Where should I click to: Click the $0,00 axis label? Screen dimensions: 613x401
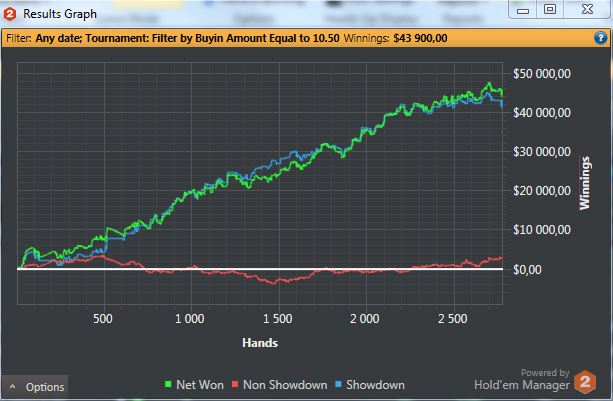528,270
